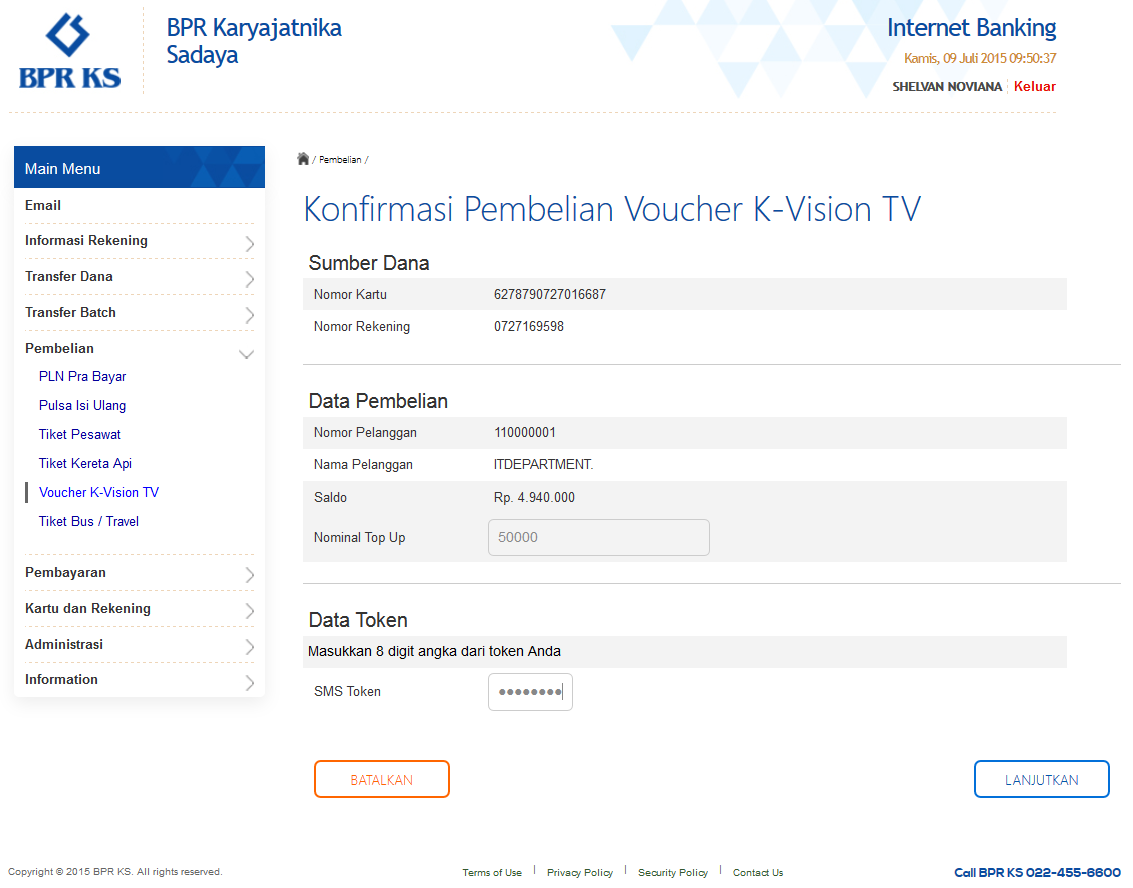This screenshot has width=1133, height=888.
Task: Collapse the Pembelian menu section
Action: [139, 349]
